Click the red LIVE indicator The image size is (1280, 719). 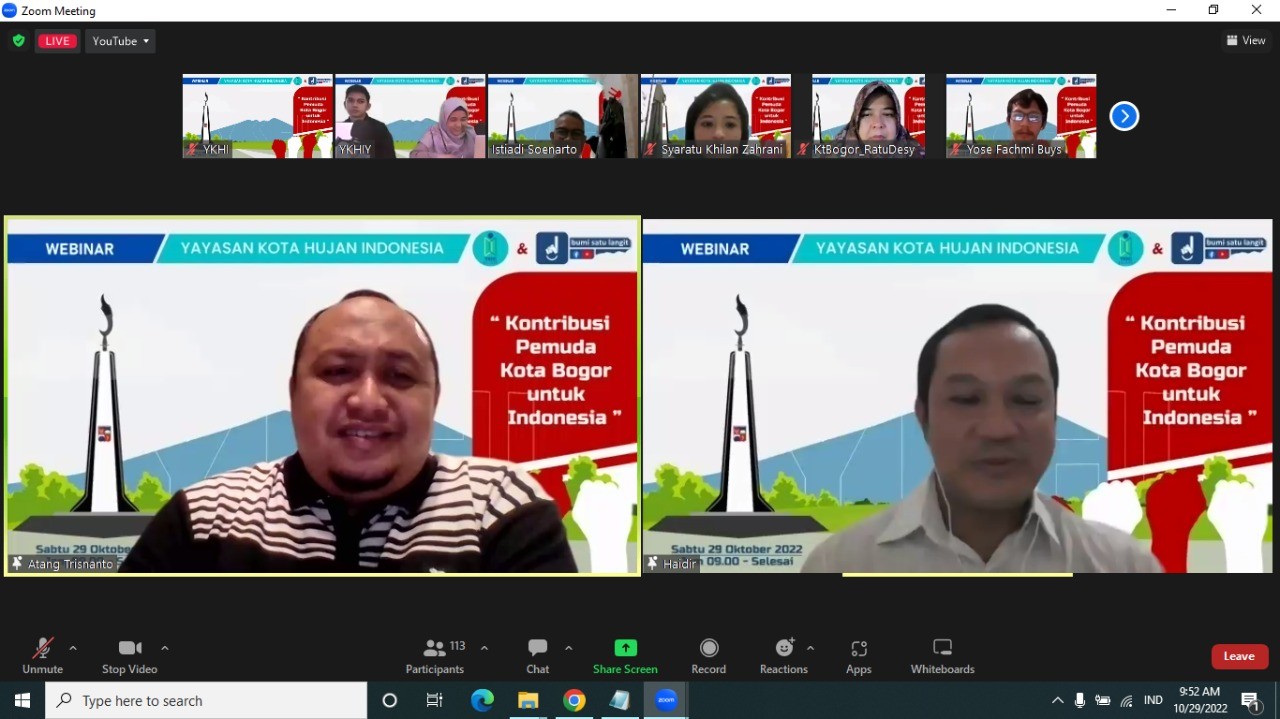[57, 41]
